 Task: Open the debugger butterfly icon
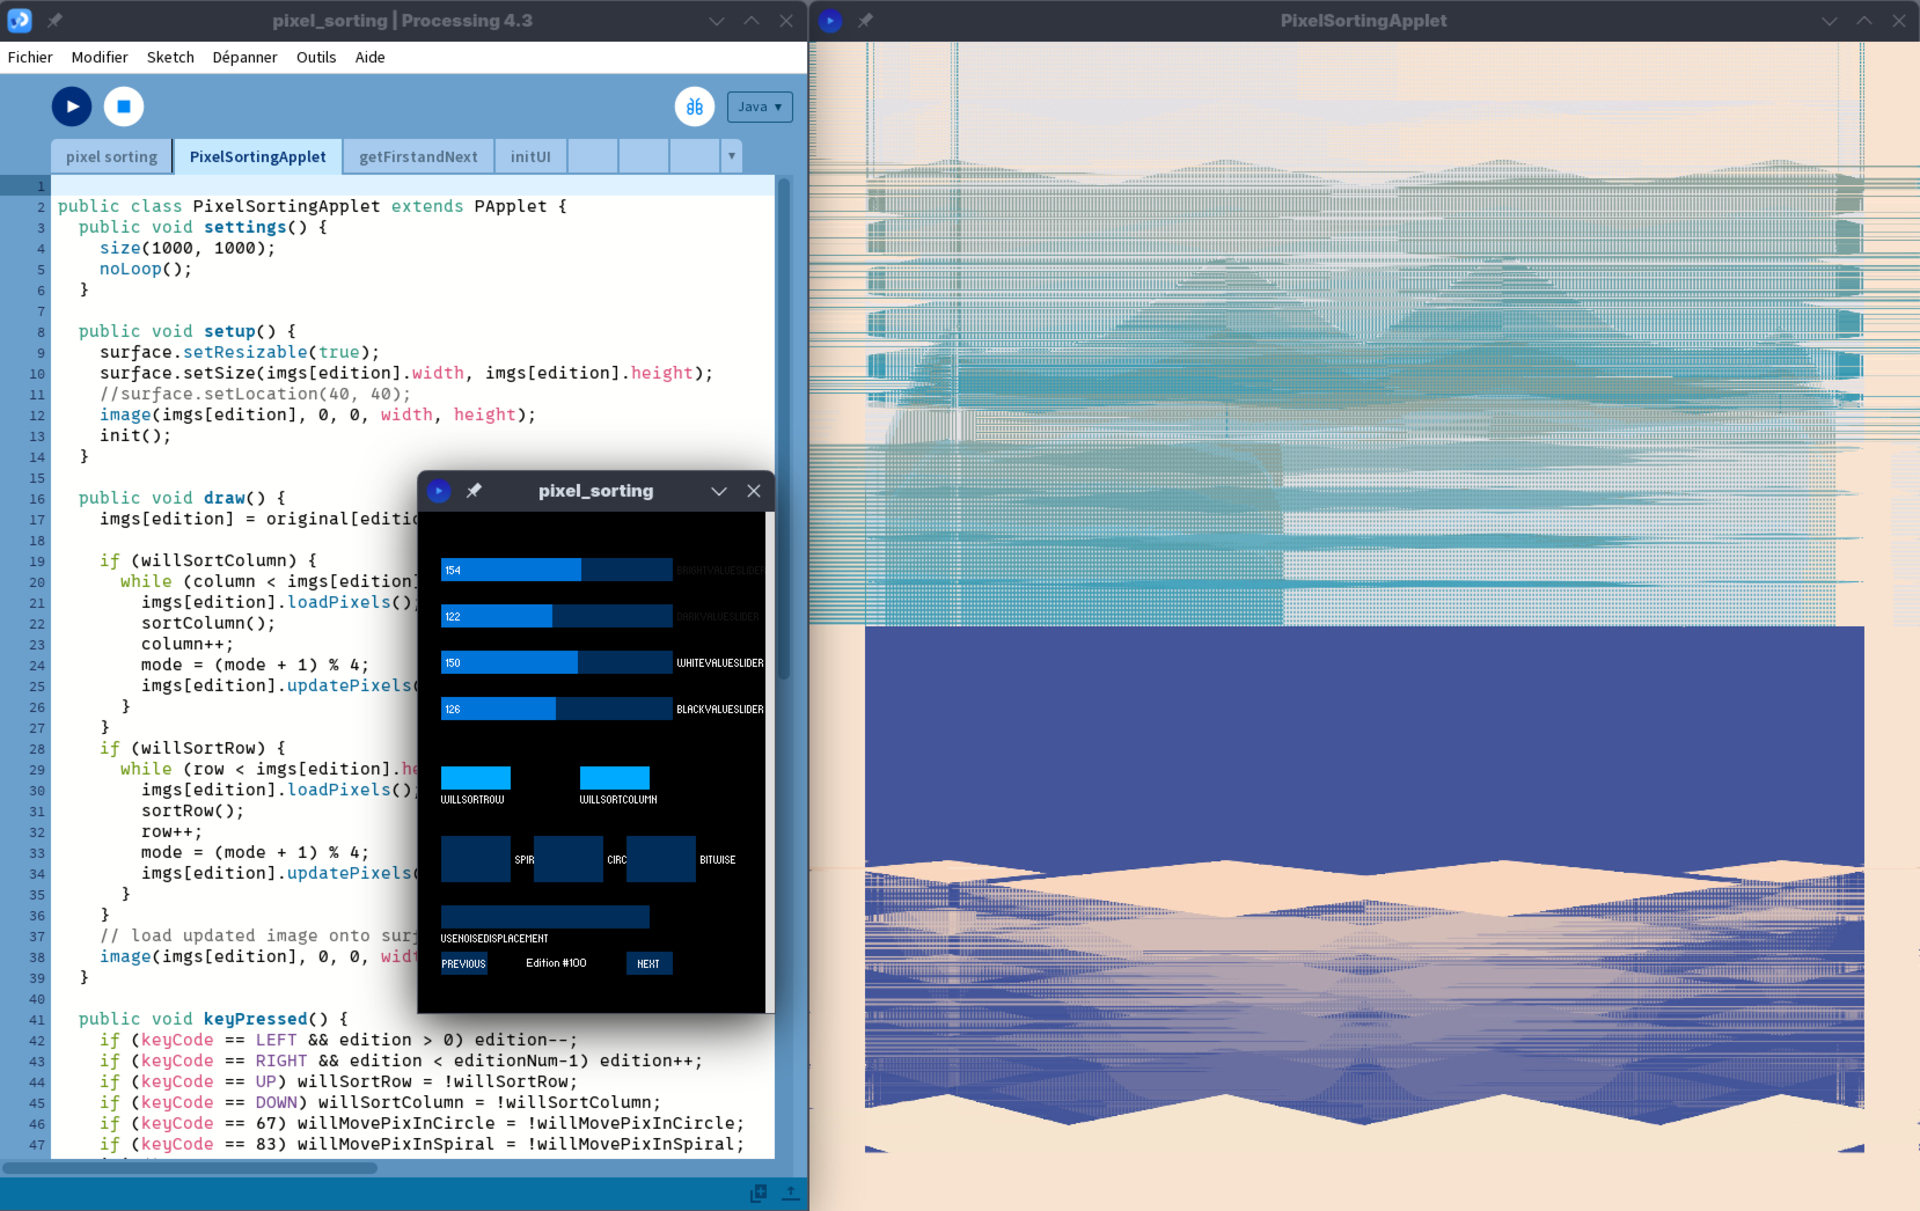[694, 107]
